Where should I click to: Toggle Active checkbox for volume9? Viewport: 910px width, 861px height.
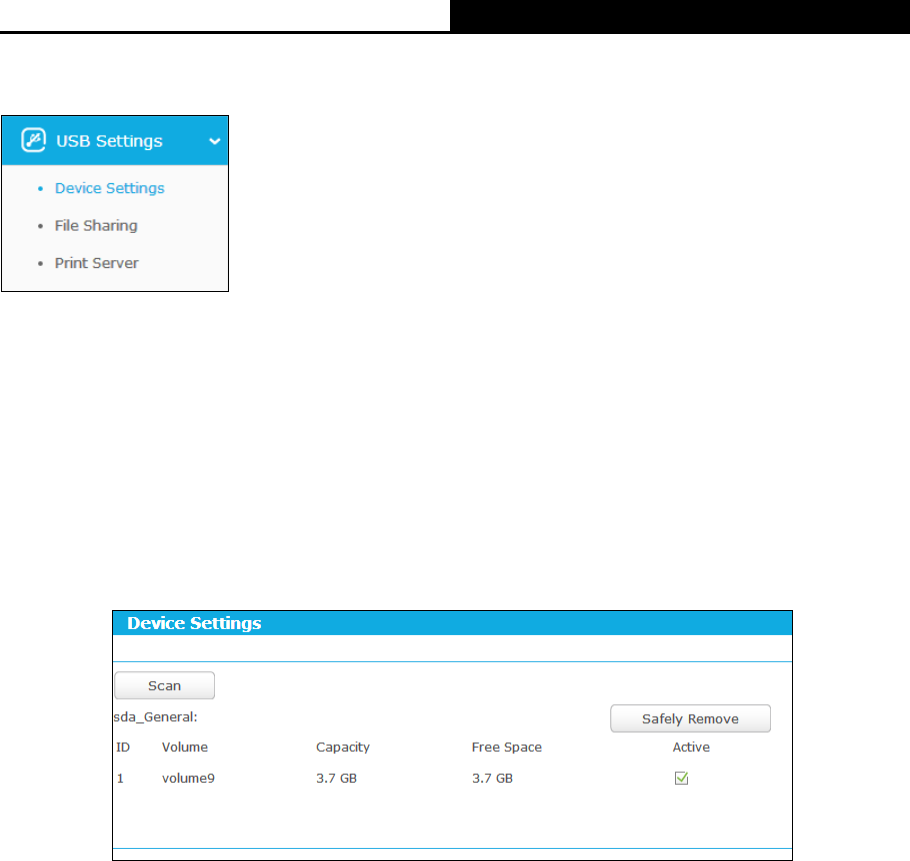[681, 778]
